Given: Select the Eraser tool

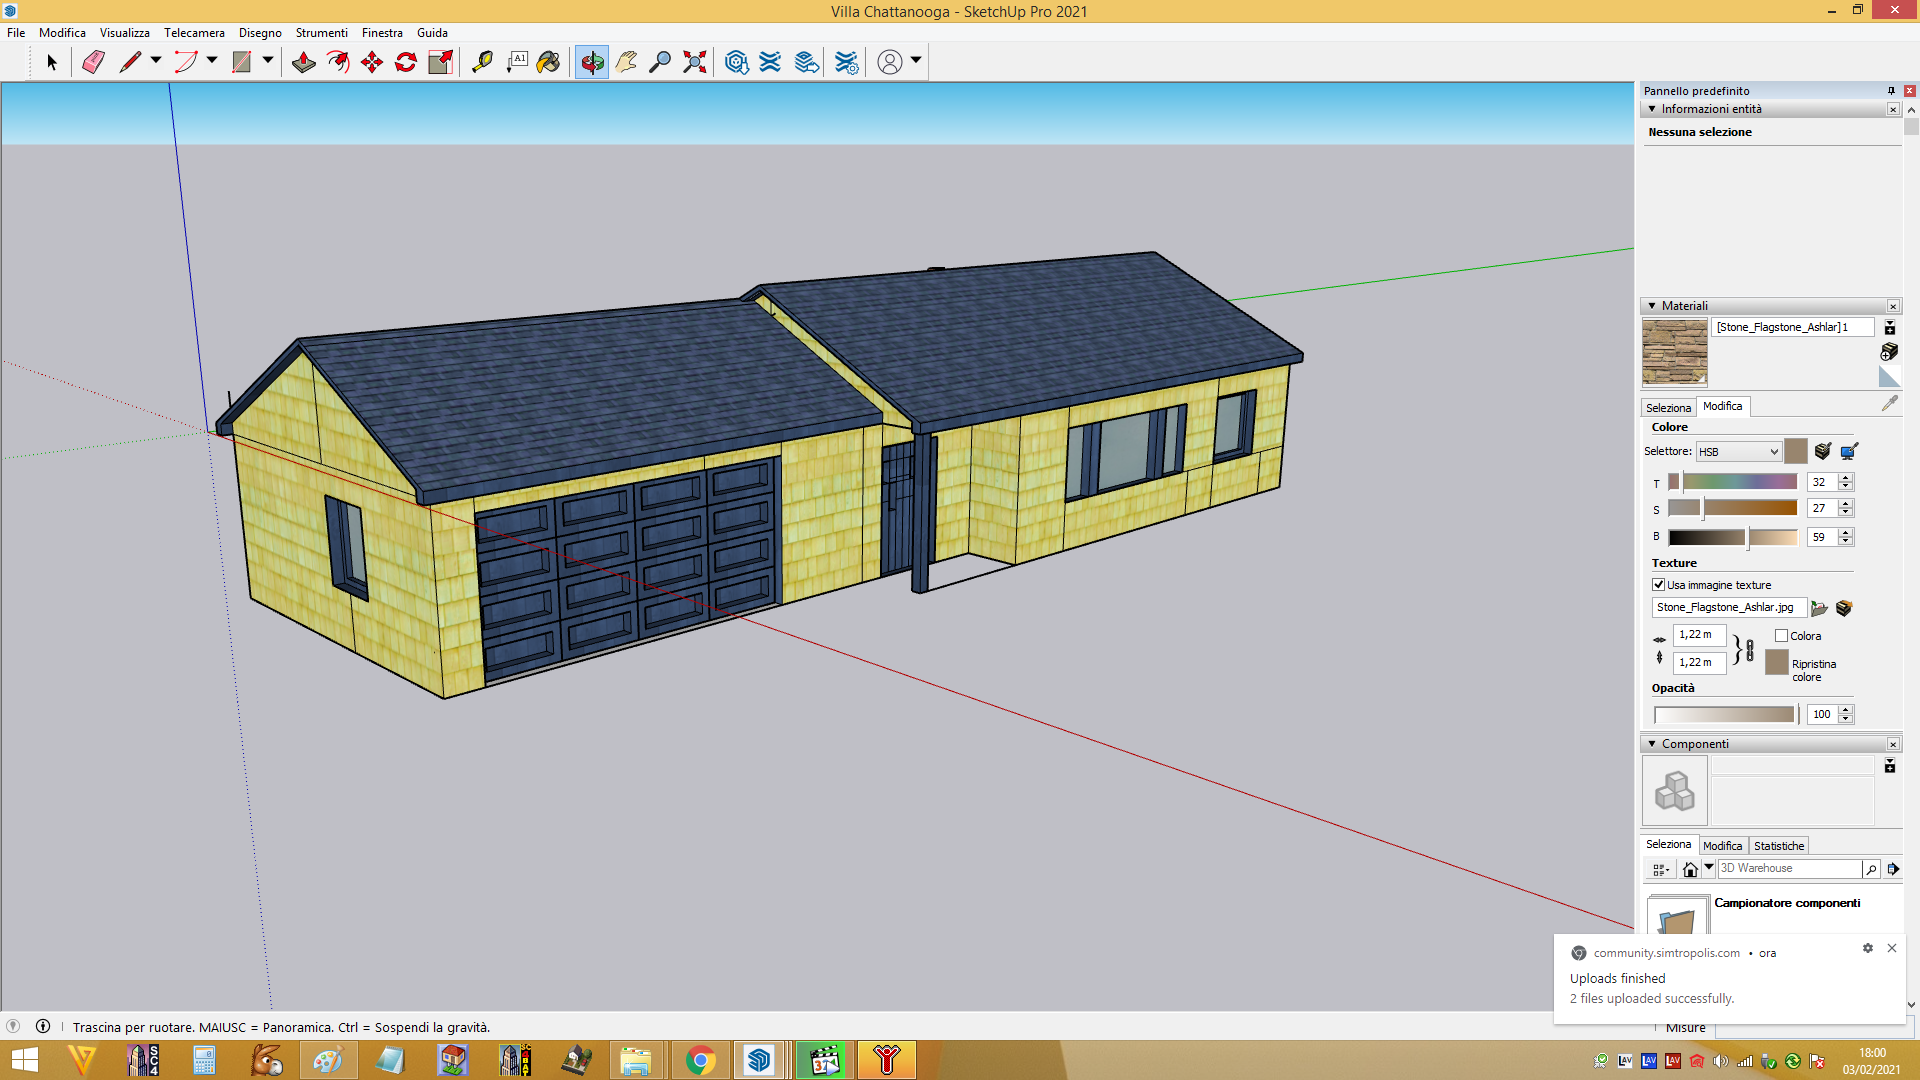Looking at the screenshot, I should (93, 62).
